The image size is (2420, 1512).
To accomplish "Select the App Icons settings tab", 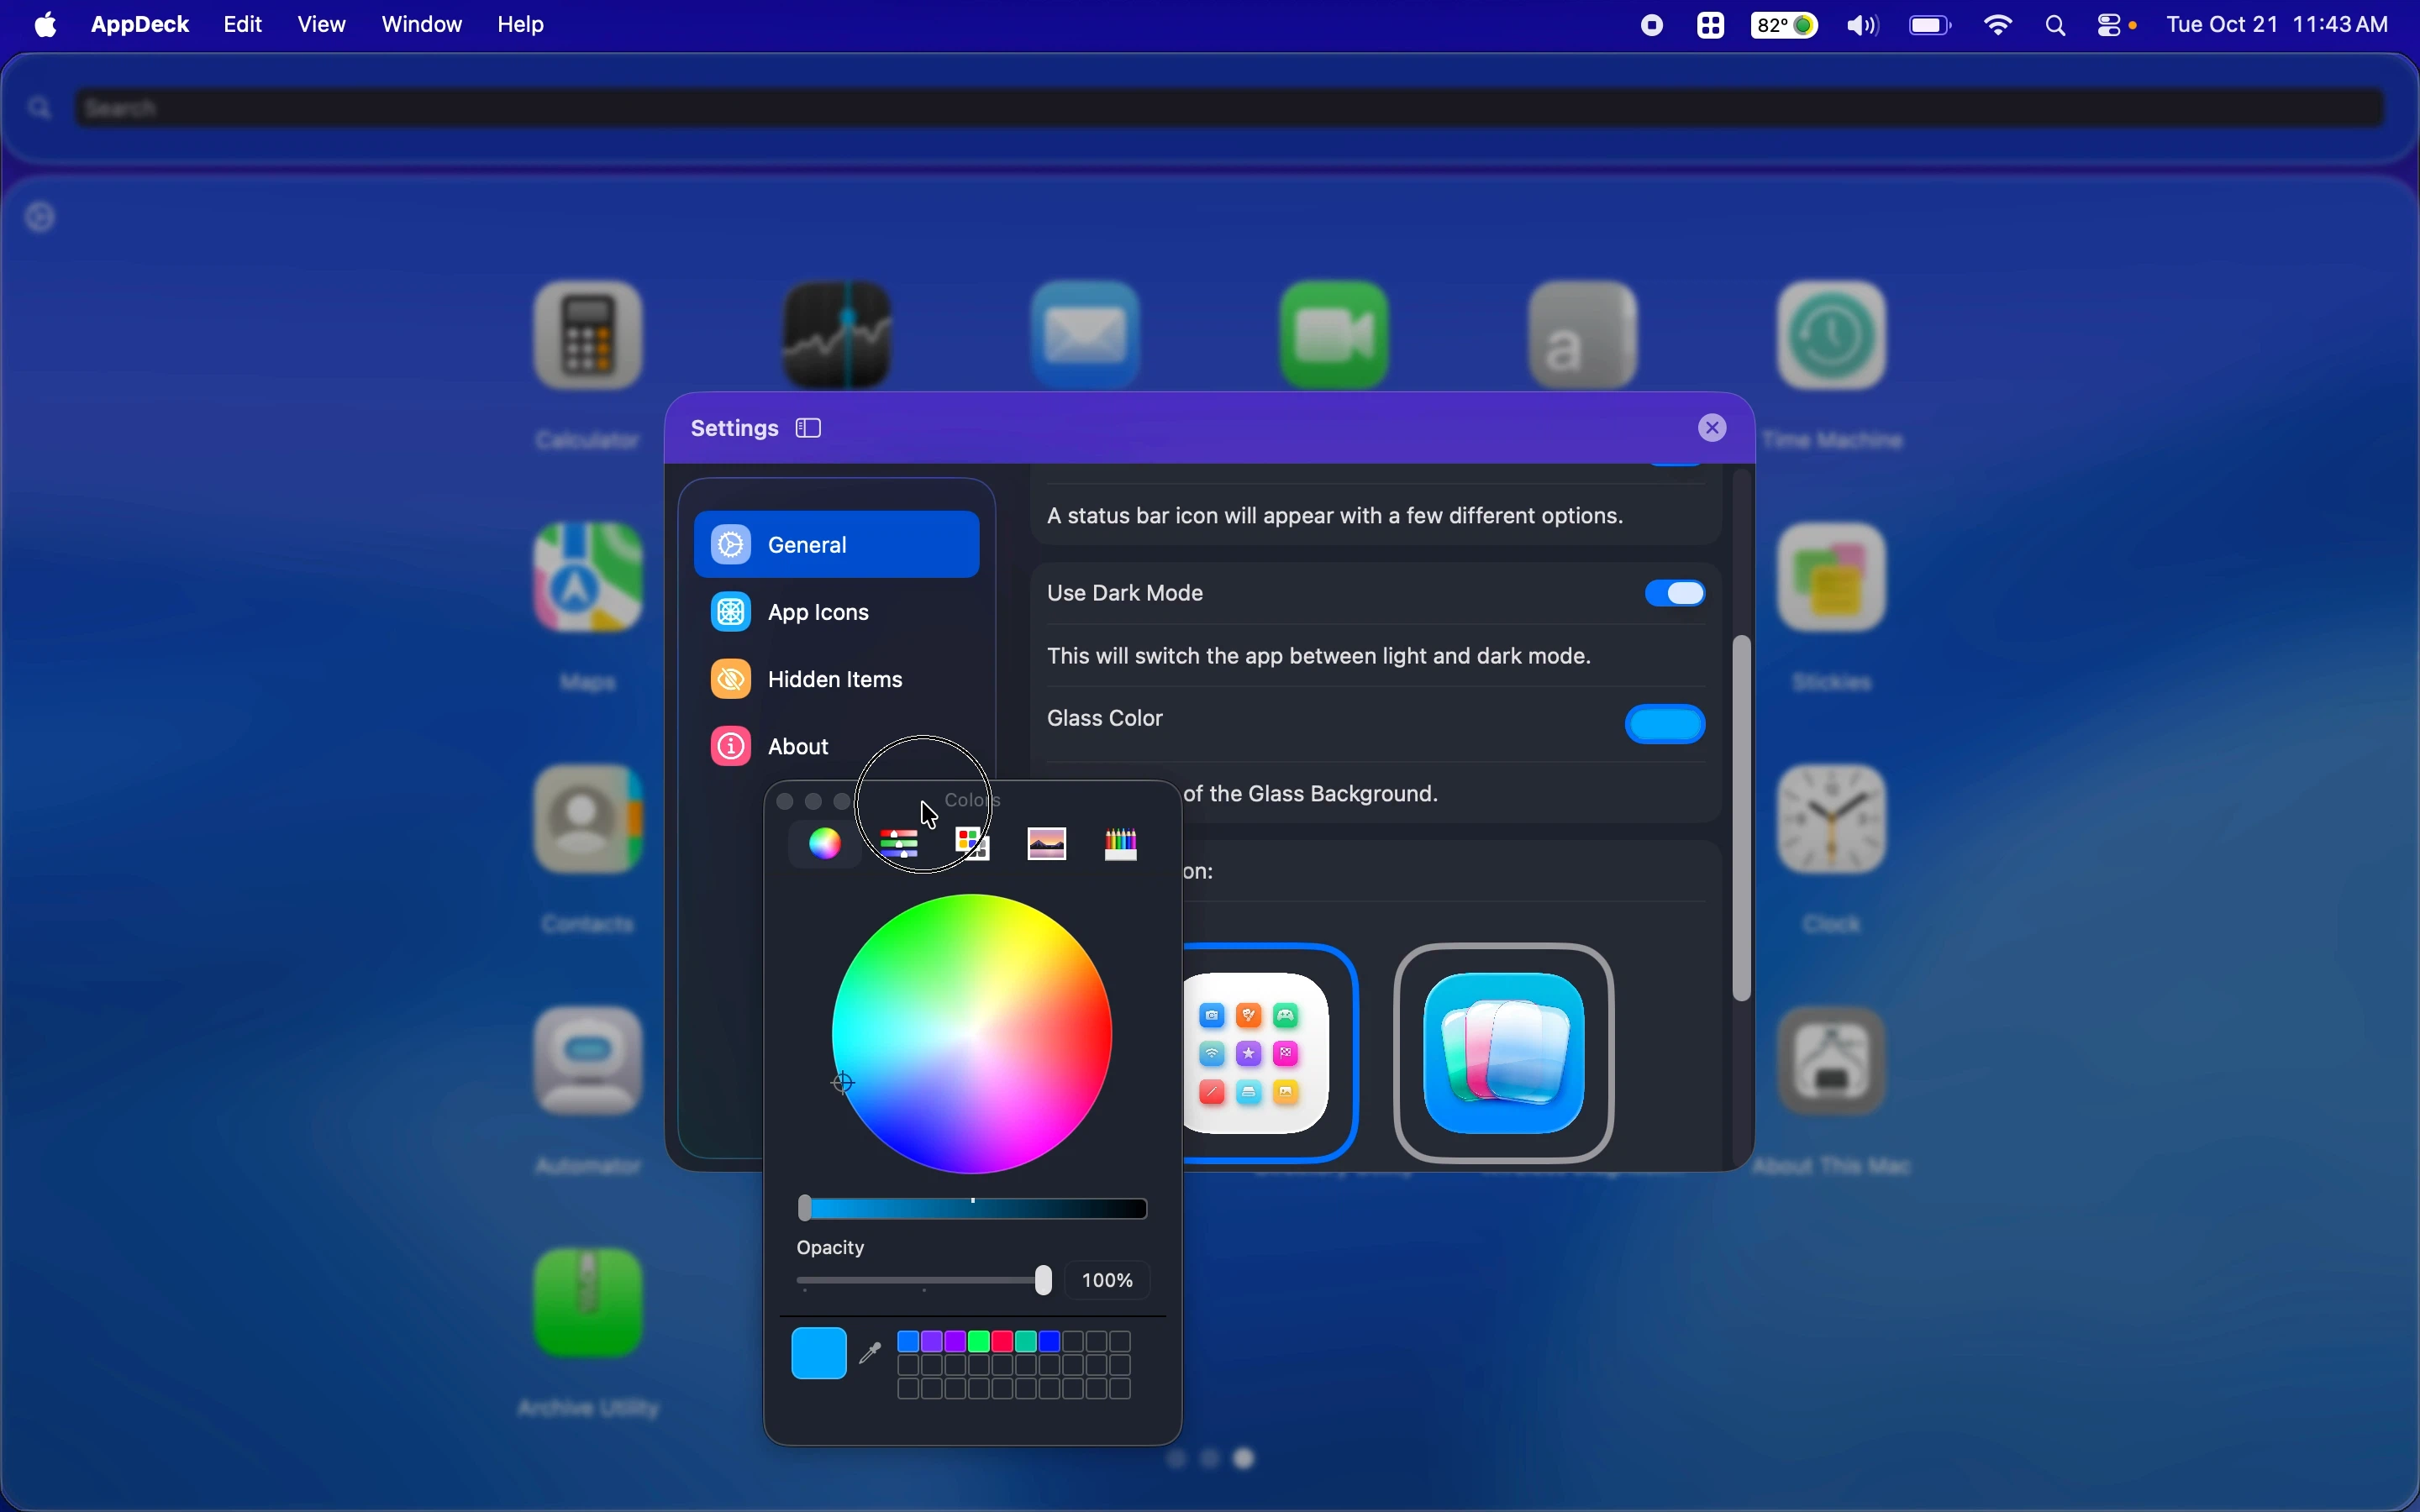I will 820,613.
